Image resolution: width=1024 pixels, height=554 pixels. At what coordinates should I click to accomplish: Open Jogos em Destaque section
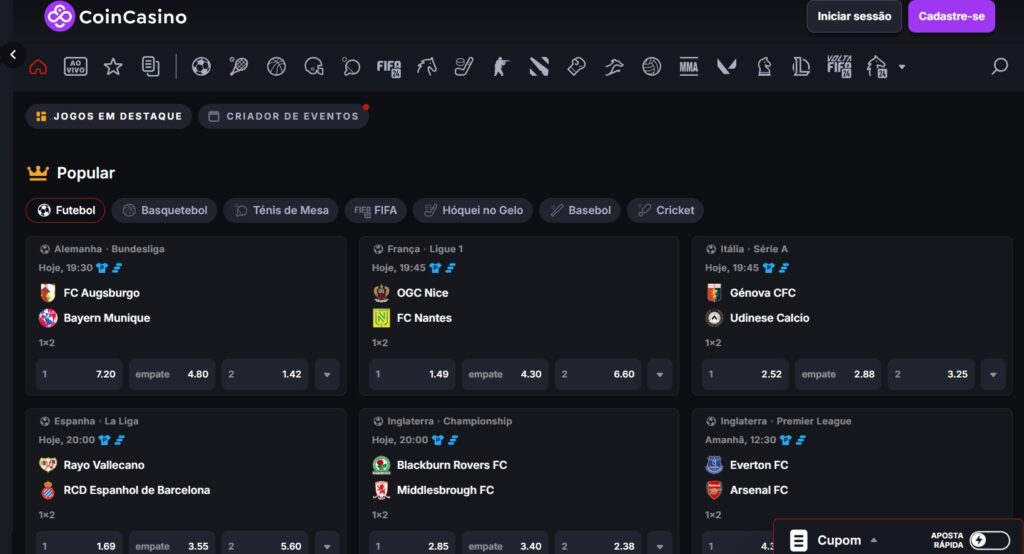[x=108, y=116]
